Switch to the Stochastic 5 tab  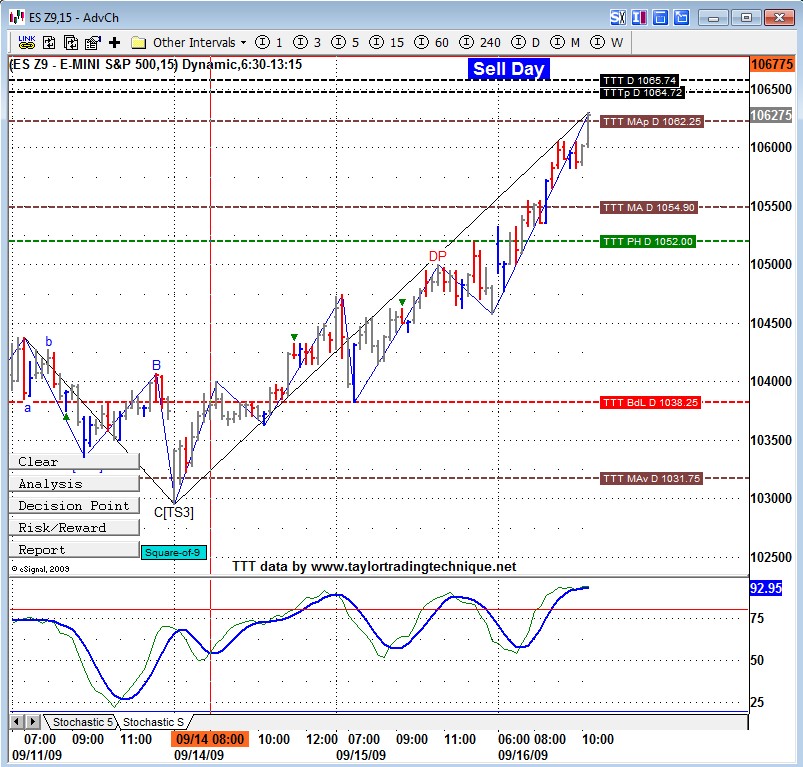point(82,722)
